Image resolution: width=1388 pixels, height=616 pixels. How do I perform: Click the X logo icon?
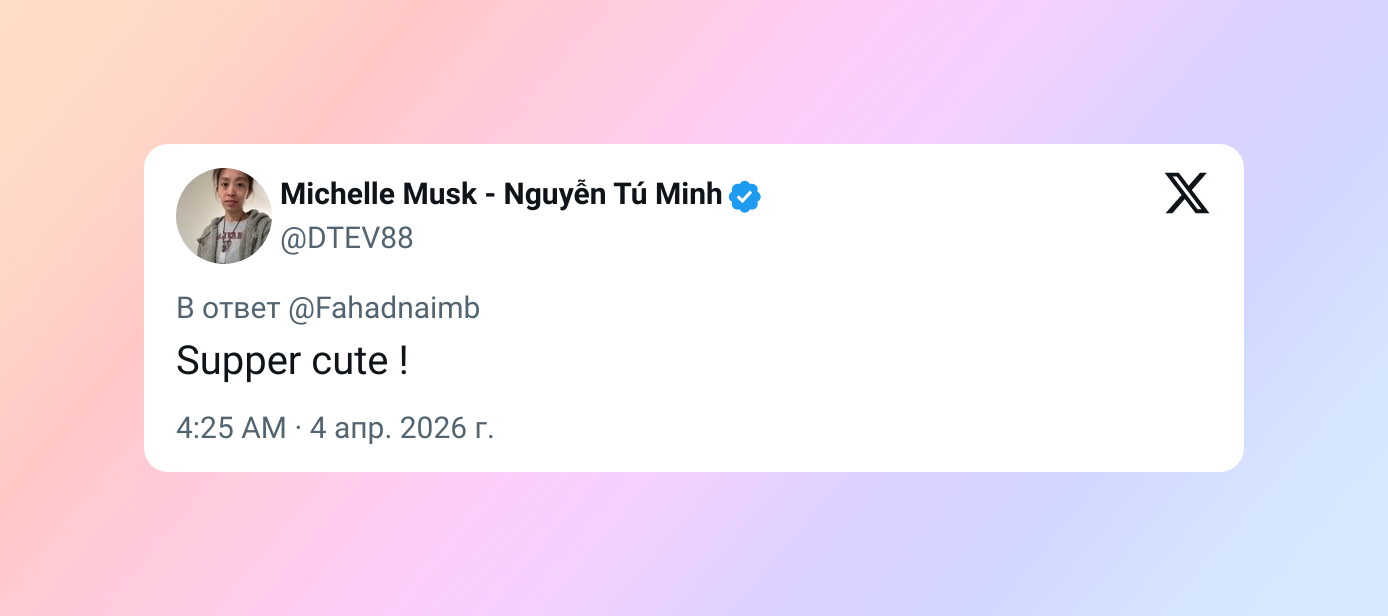(x=1186, y=193)
